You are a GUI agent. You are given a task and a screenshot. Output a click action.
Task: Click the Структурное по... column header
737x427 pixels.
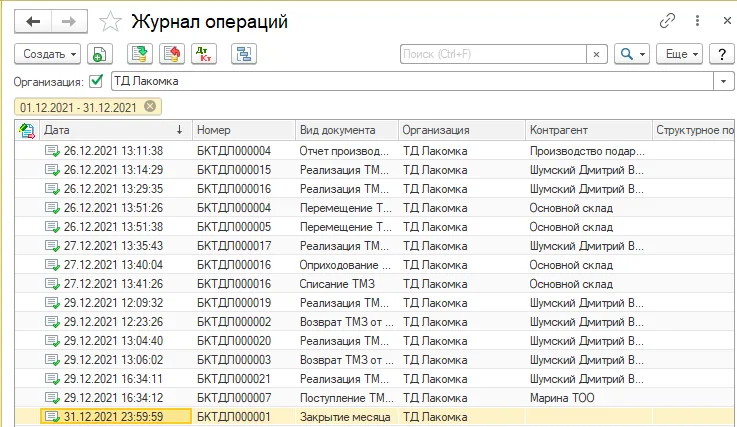(x=694, y=130)
